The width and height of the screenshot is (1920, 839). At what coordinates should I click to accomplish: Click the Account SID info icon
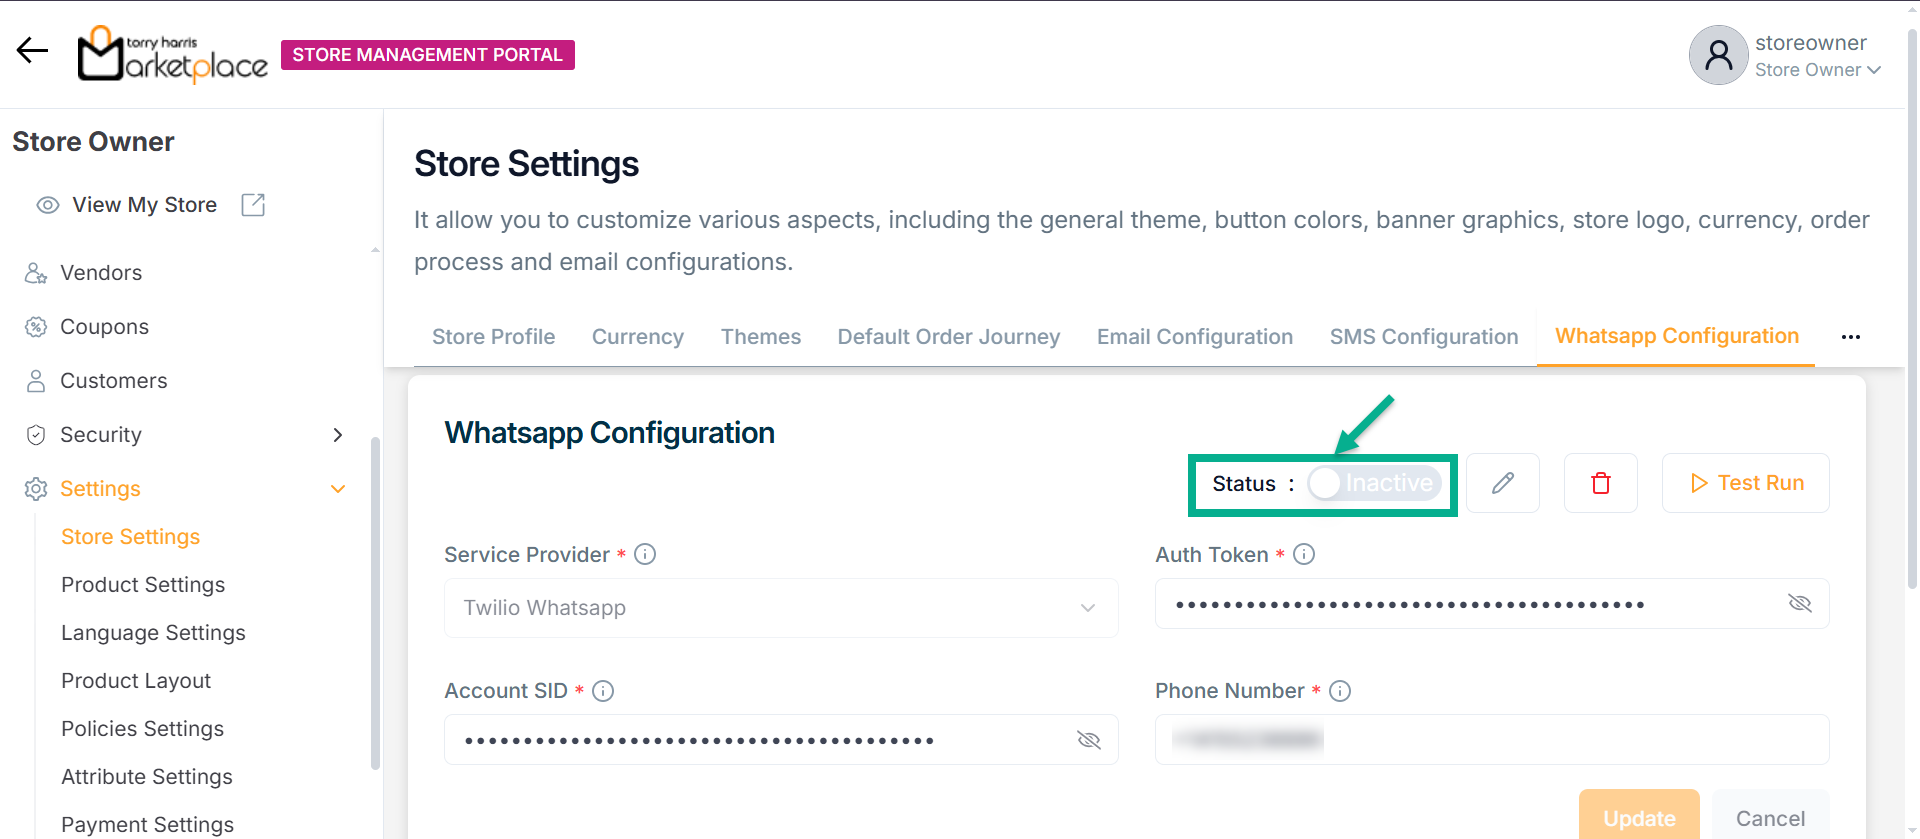tap(603, 691)
